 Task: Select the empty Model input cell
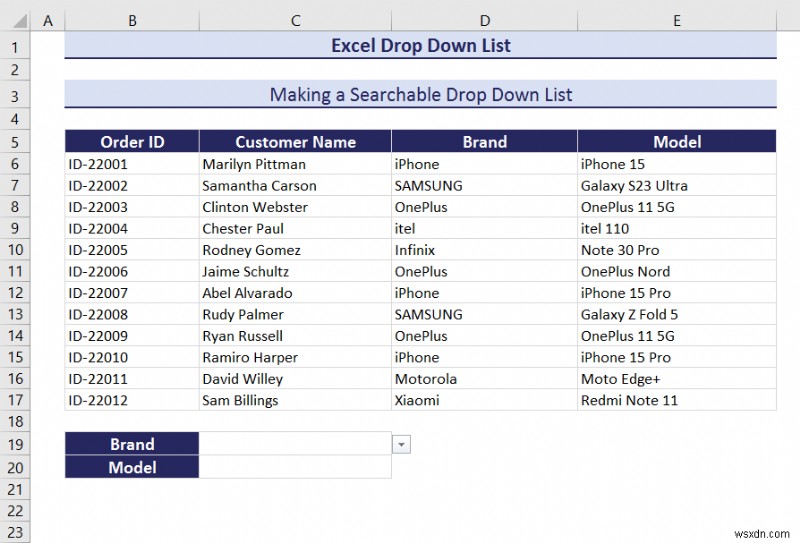(295, 467)
